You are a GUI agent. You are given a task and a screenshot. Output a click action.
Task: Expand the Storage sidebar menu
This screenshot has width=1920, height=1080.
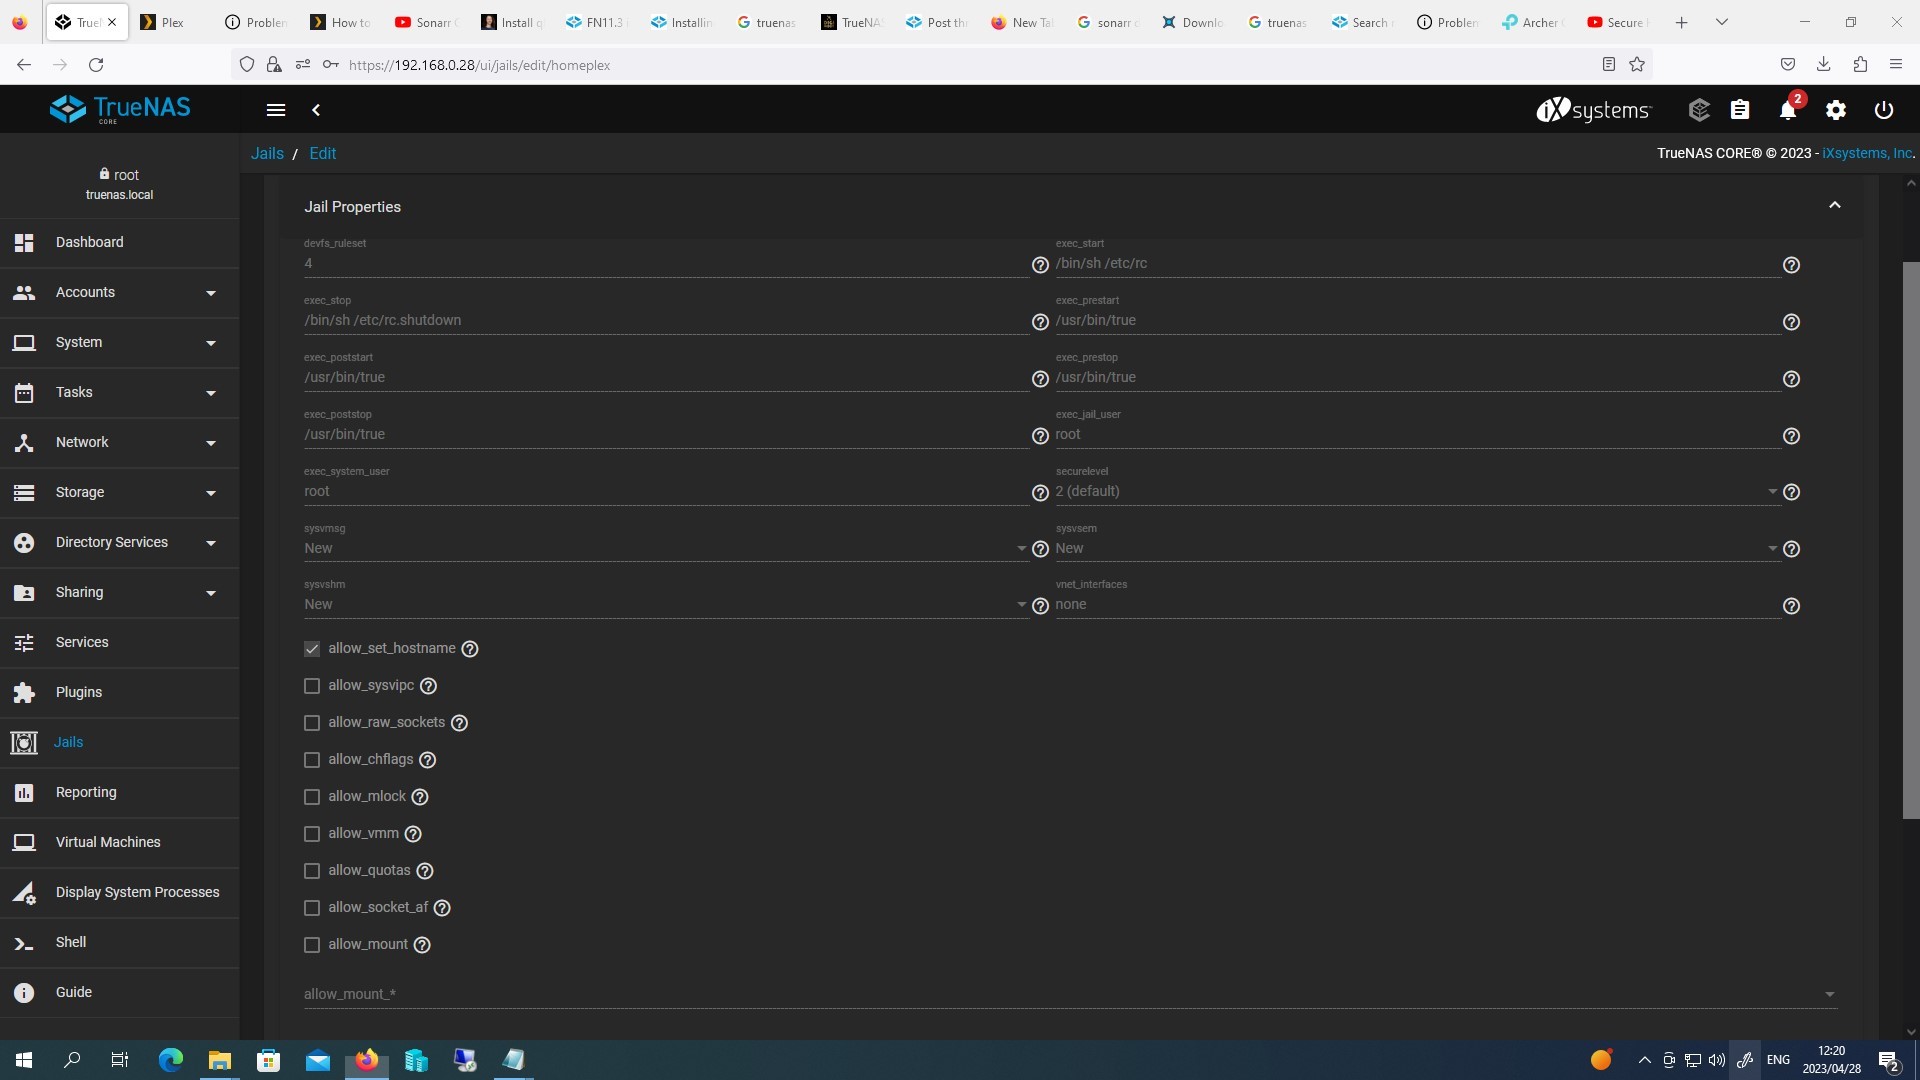pyautogui.click(x=120, y=493)
